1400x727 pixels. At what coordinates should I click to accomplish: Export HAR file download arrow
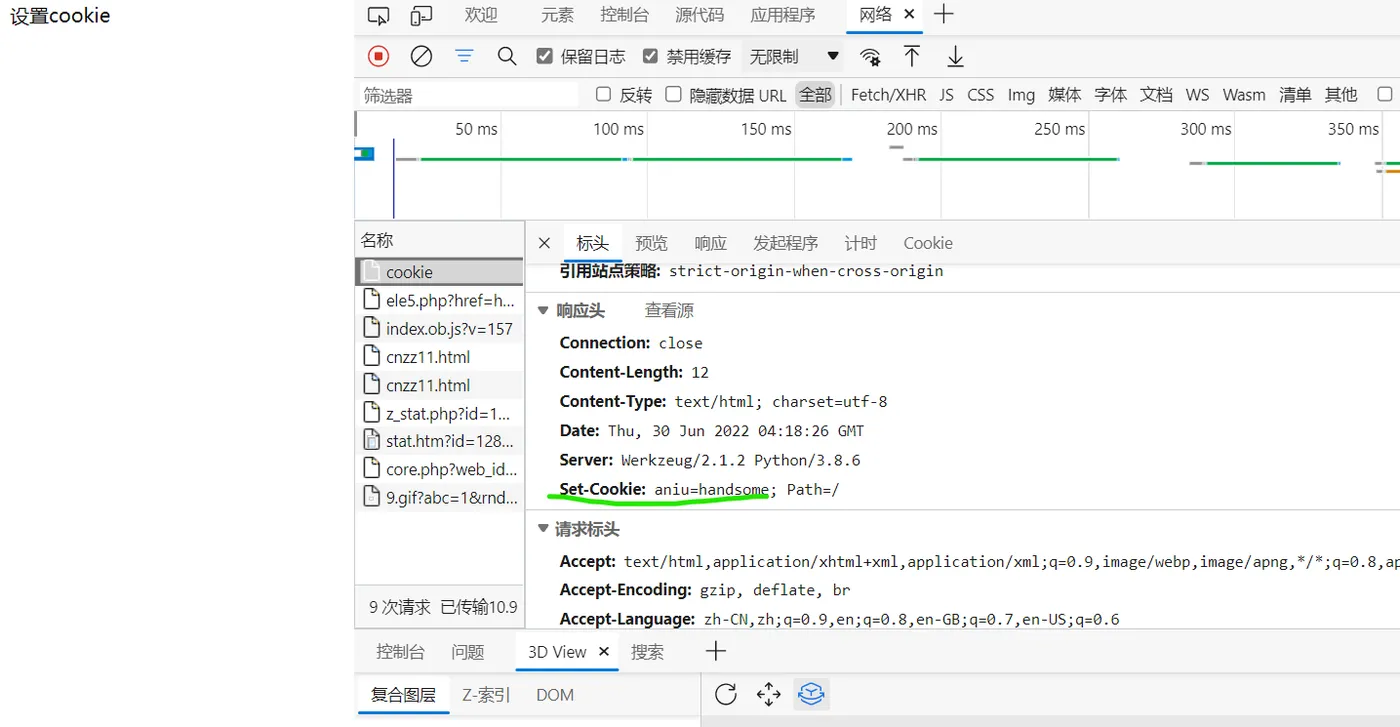pos(955,56)
